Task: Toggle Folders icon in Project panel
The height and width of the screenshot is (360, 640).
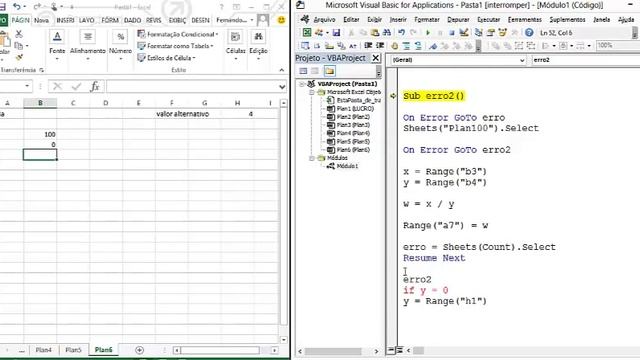Action: point(329,71)
